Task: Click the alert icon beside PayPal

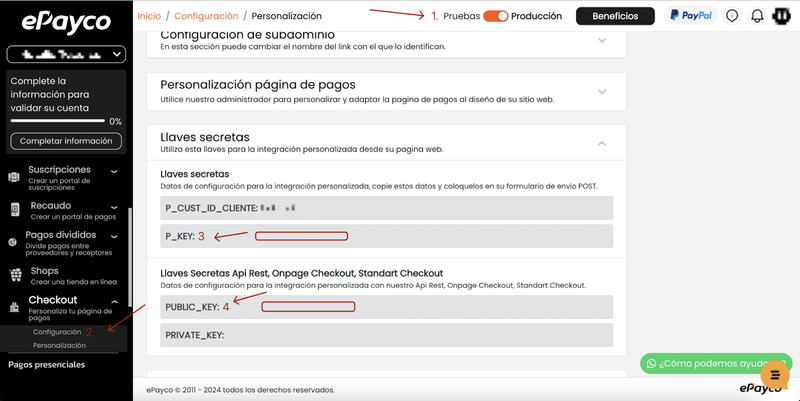Action: 732,16
